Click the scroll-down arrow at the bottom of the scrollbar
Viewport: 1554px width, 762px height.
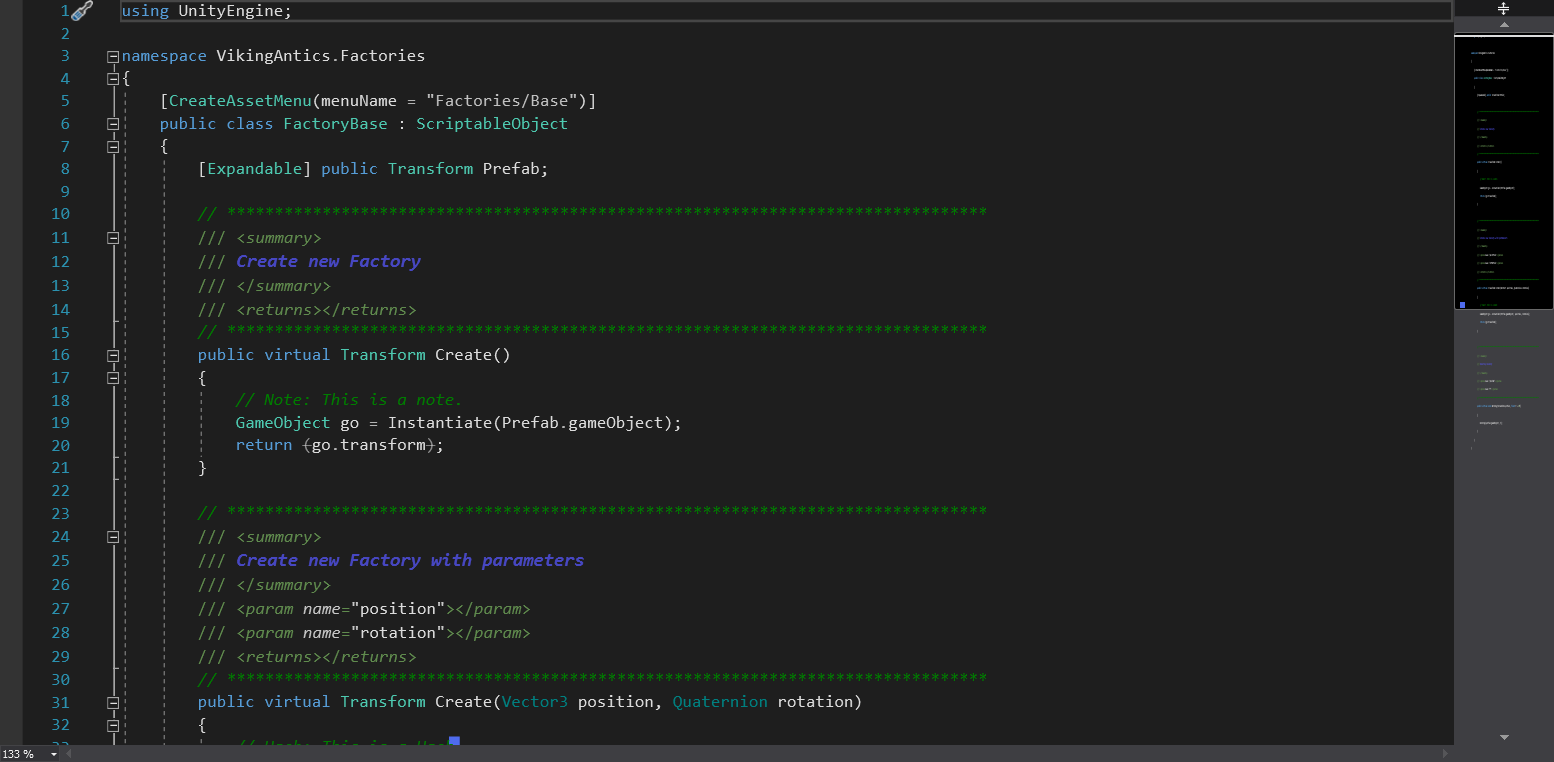pos(1503,736)
